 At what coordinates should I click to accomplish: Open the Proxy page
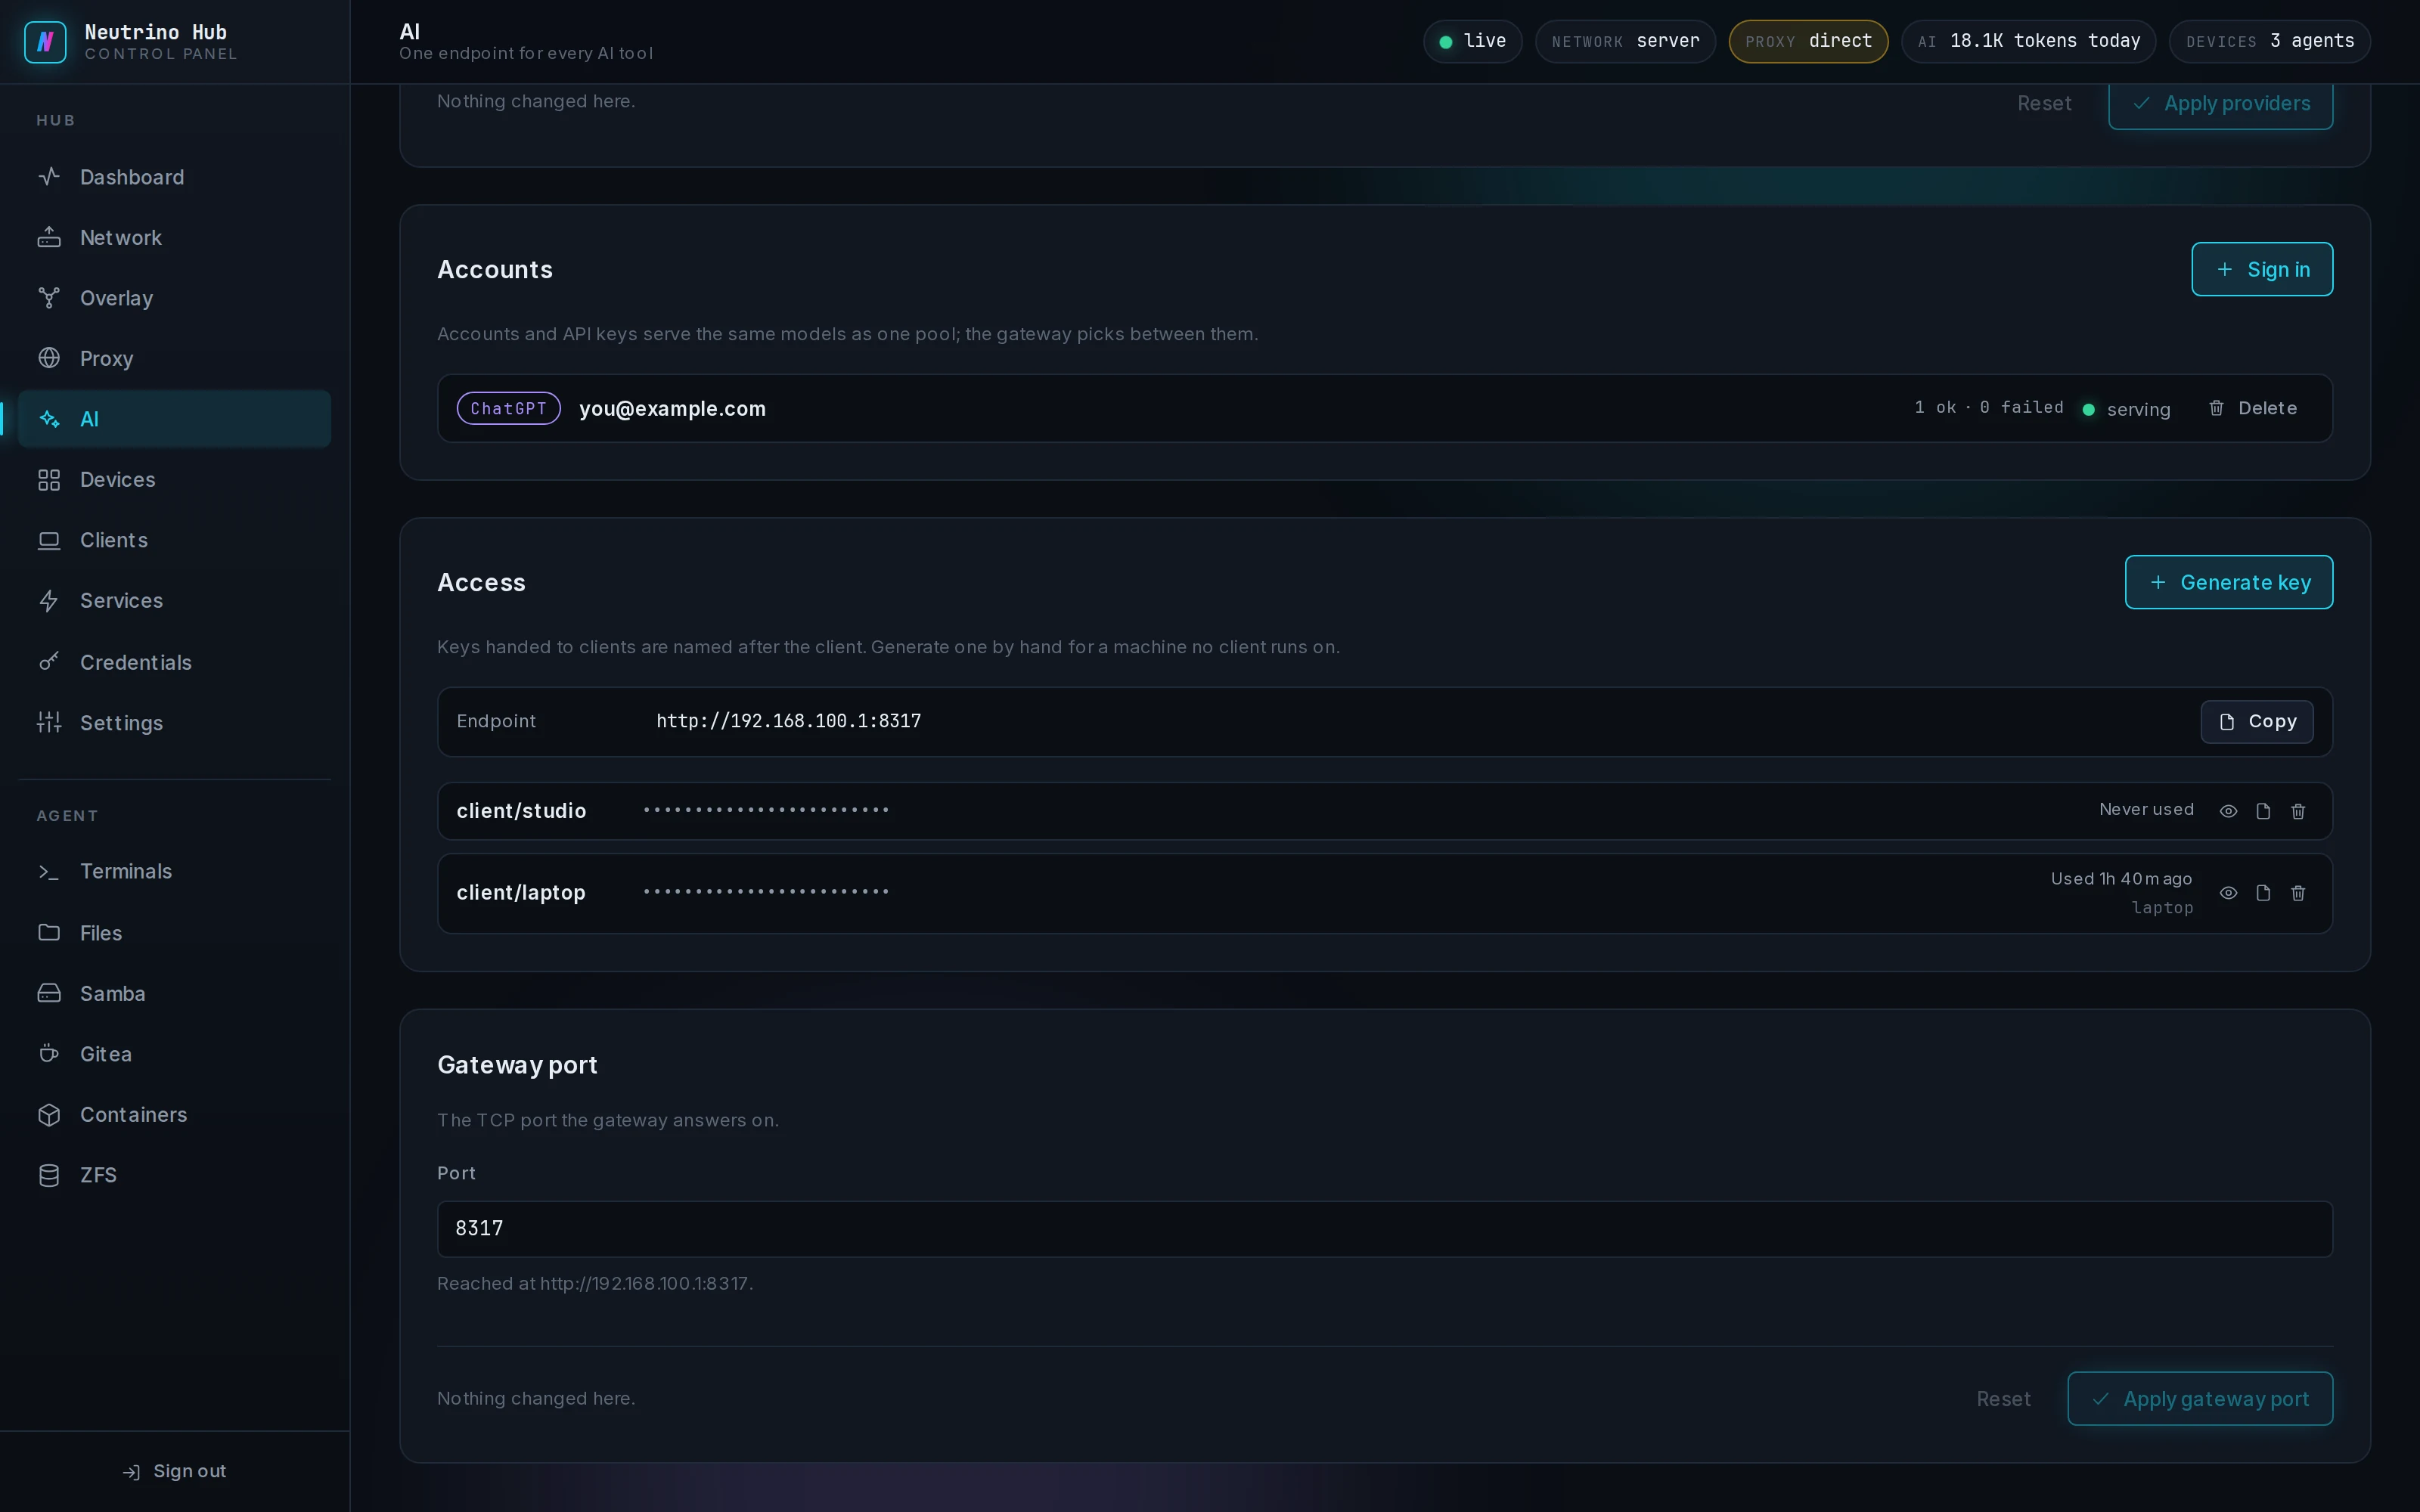[174, 358]
